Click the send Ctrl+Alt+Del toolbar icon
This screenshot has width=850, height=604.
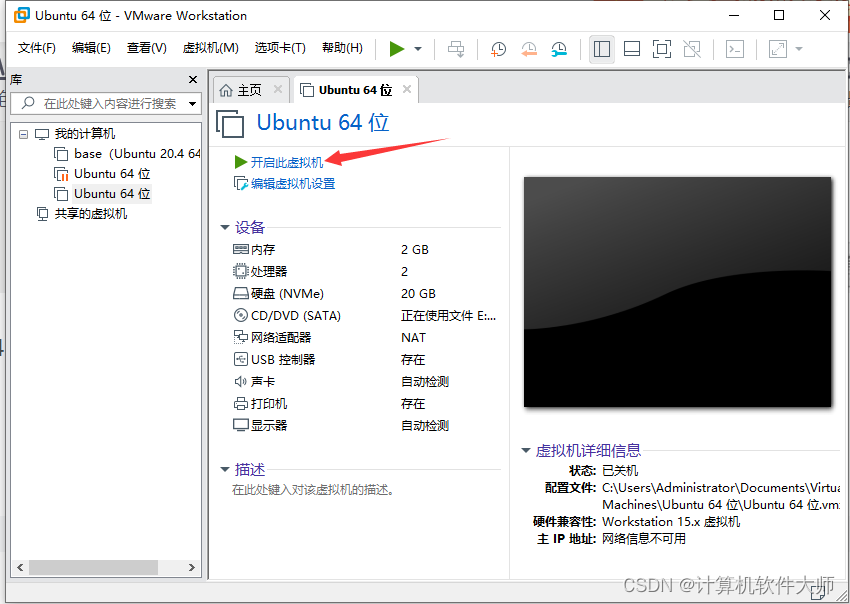coord(456,49)
